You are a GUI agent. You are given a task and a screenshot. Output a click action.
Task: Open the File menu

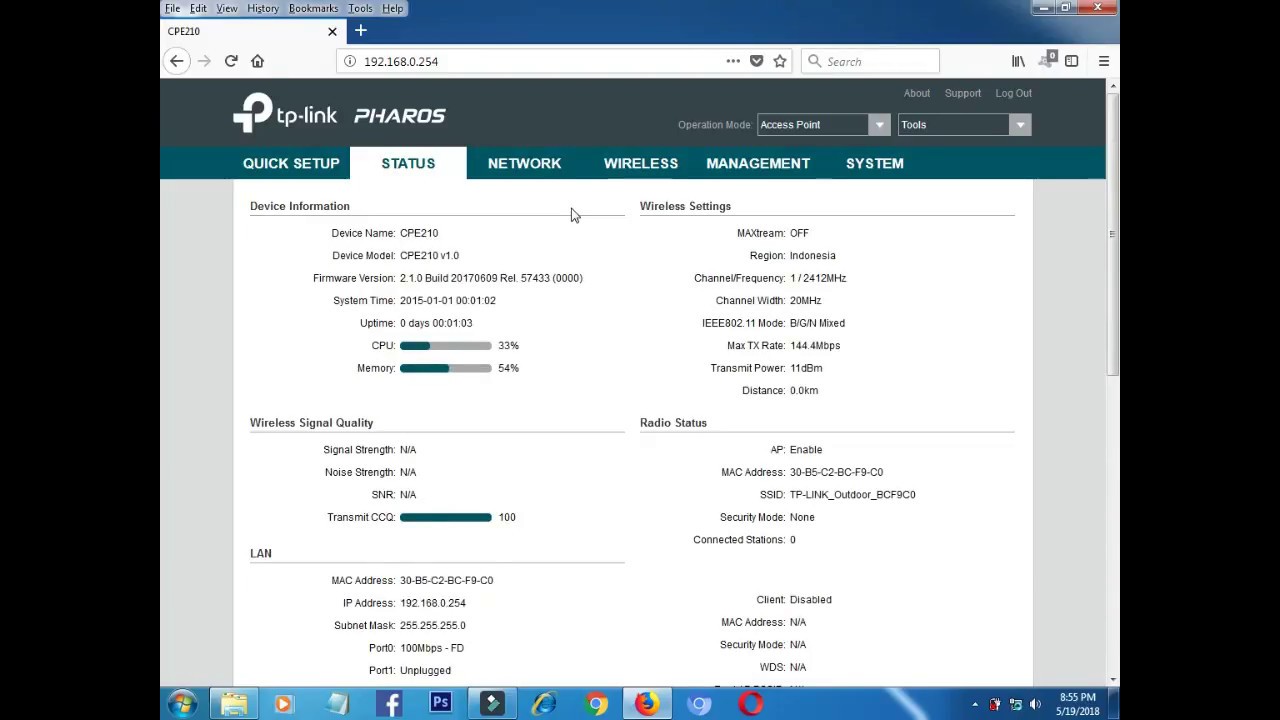[173, 8]
